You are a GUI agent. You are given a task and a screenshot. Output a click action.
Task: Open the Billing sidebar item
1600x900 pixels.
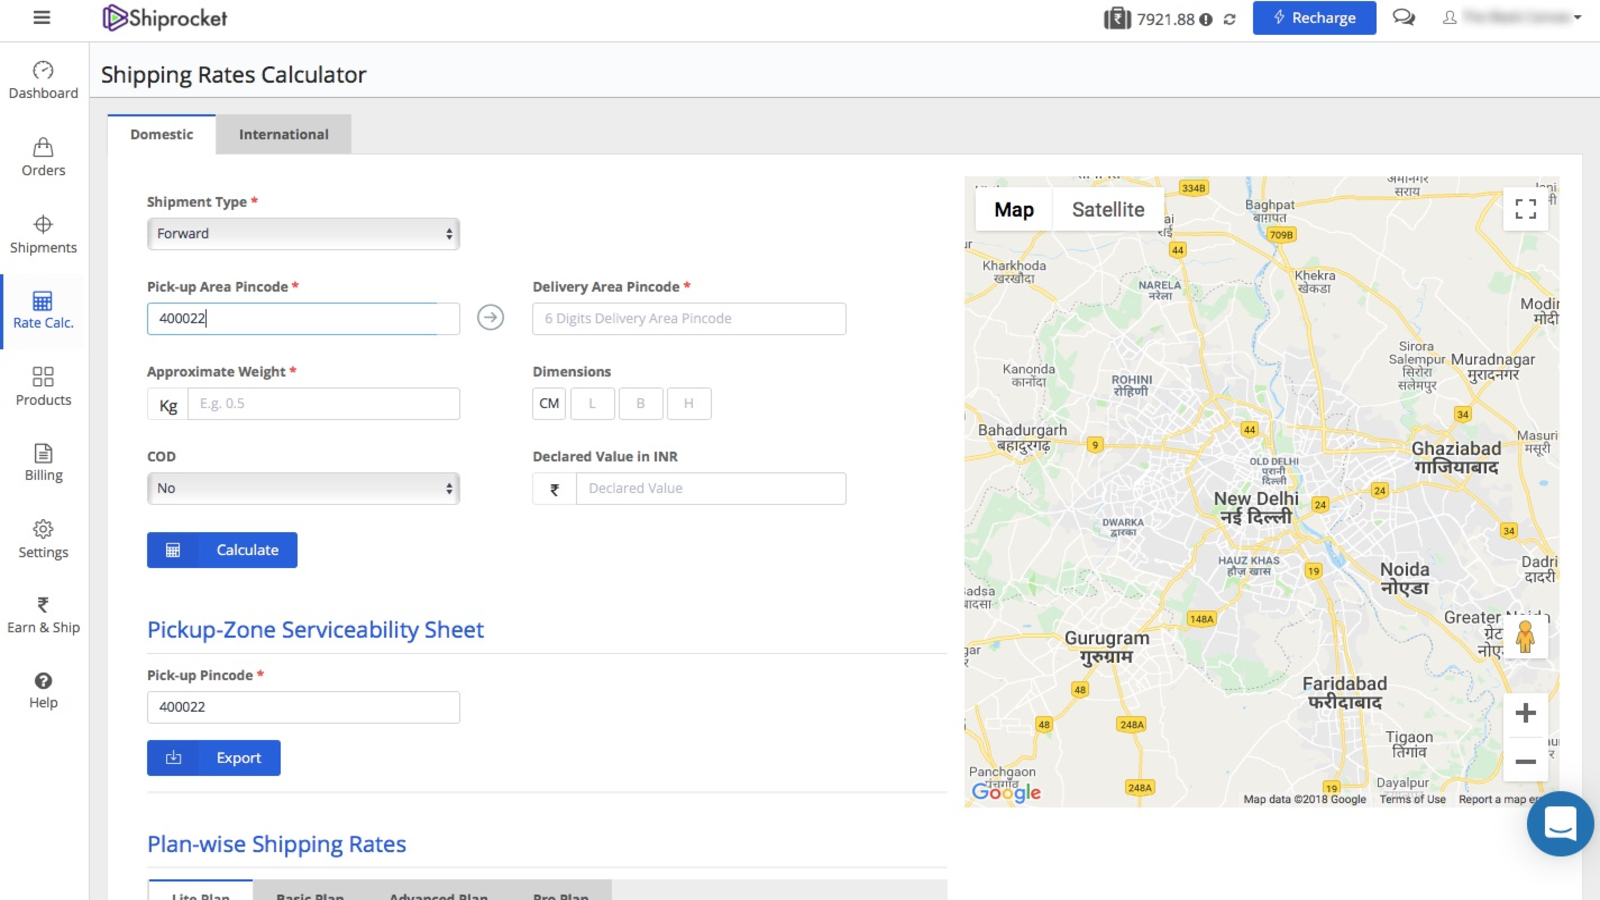[43, 462]
